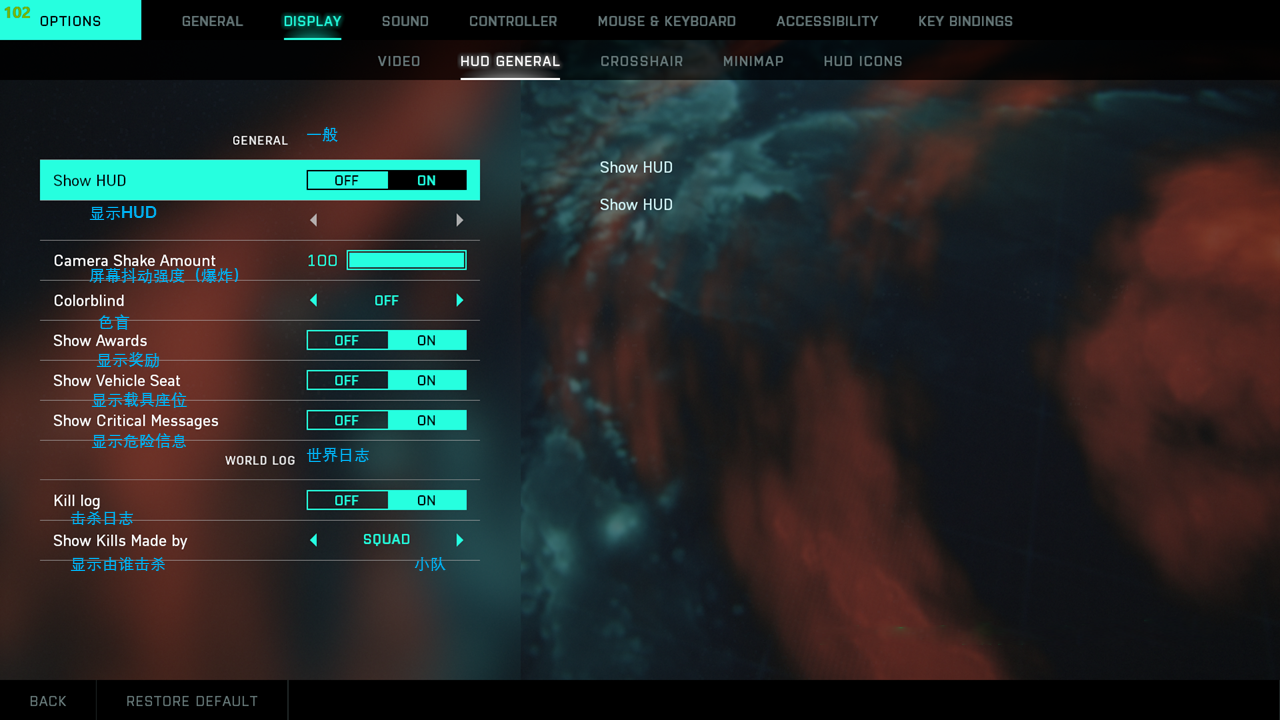
Task: Open the HUD ICONS sub-tab
Action: tap(863, 61)
